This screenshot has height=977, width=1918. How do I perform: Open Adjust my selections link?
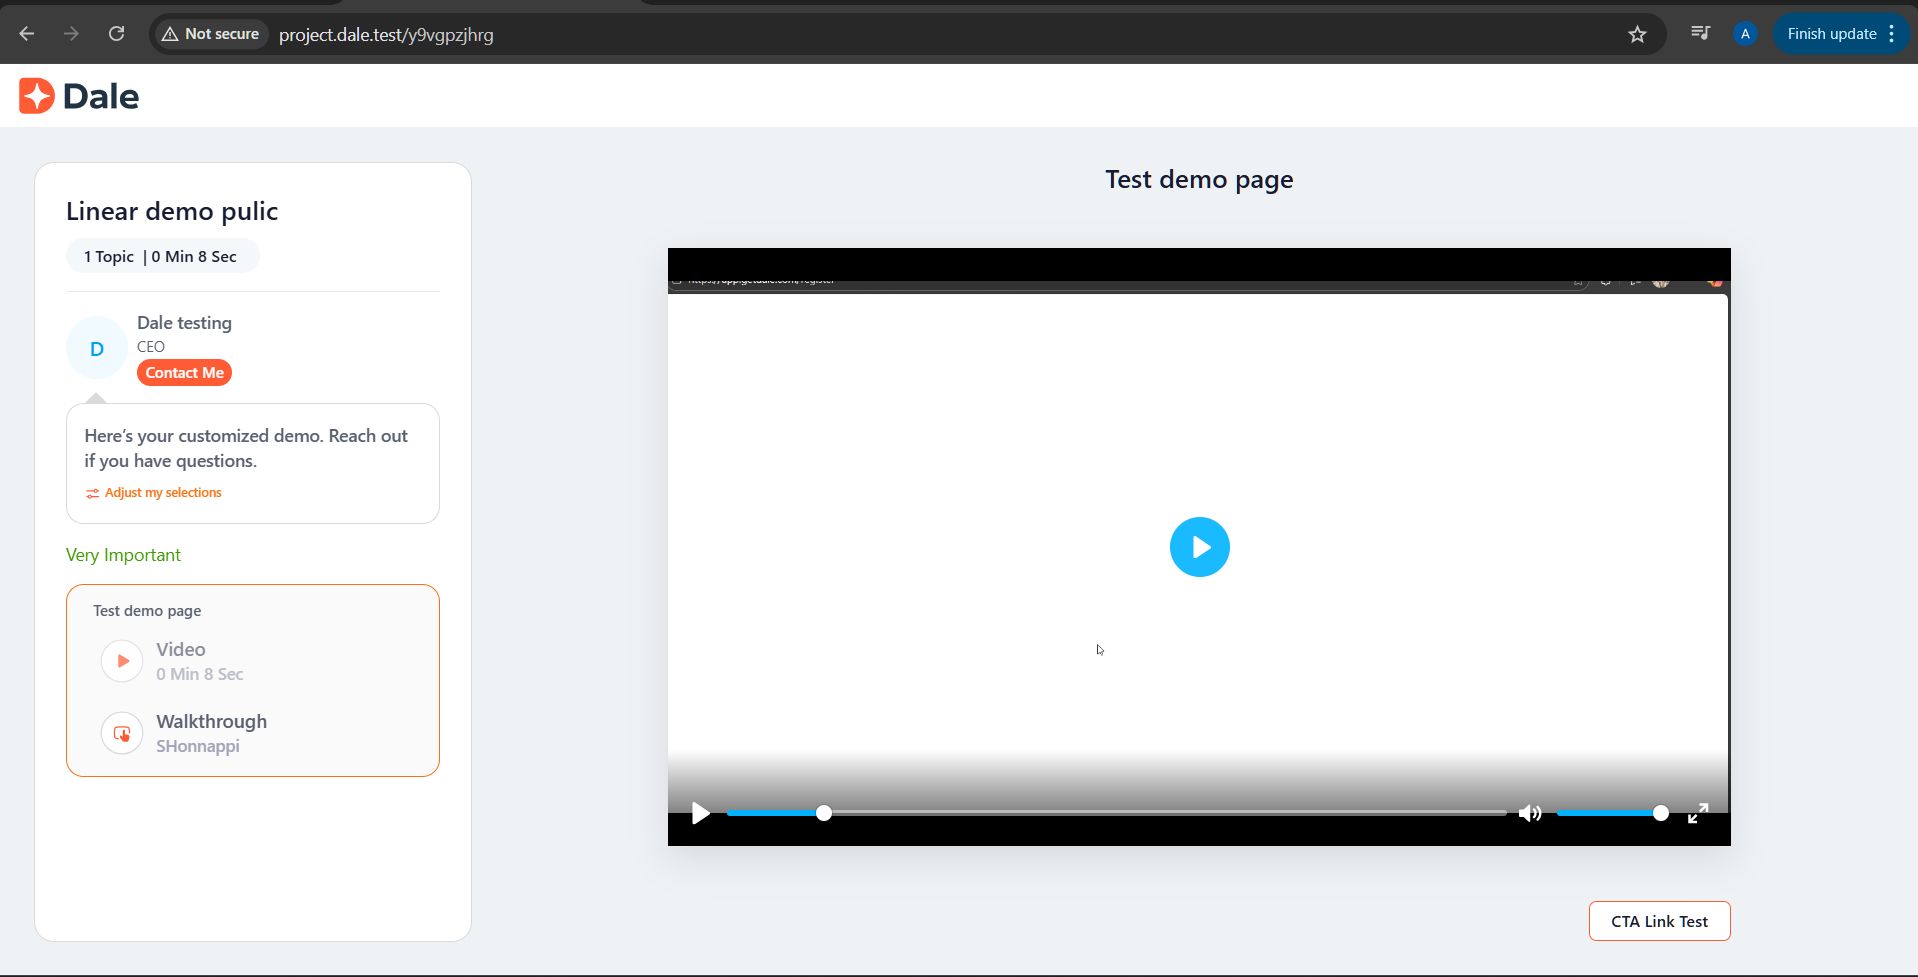pos(163,493)
